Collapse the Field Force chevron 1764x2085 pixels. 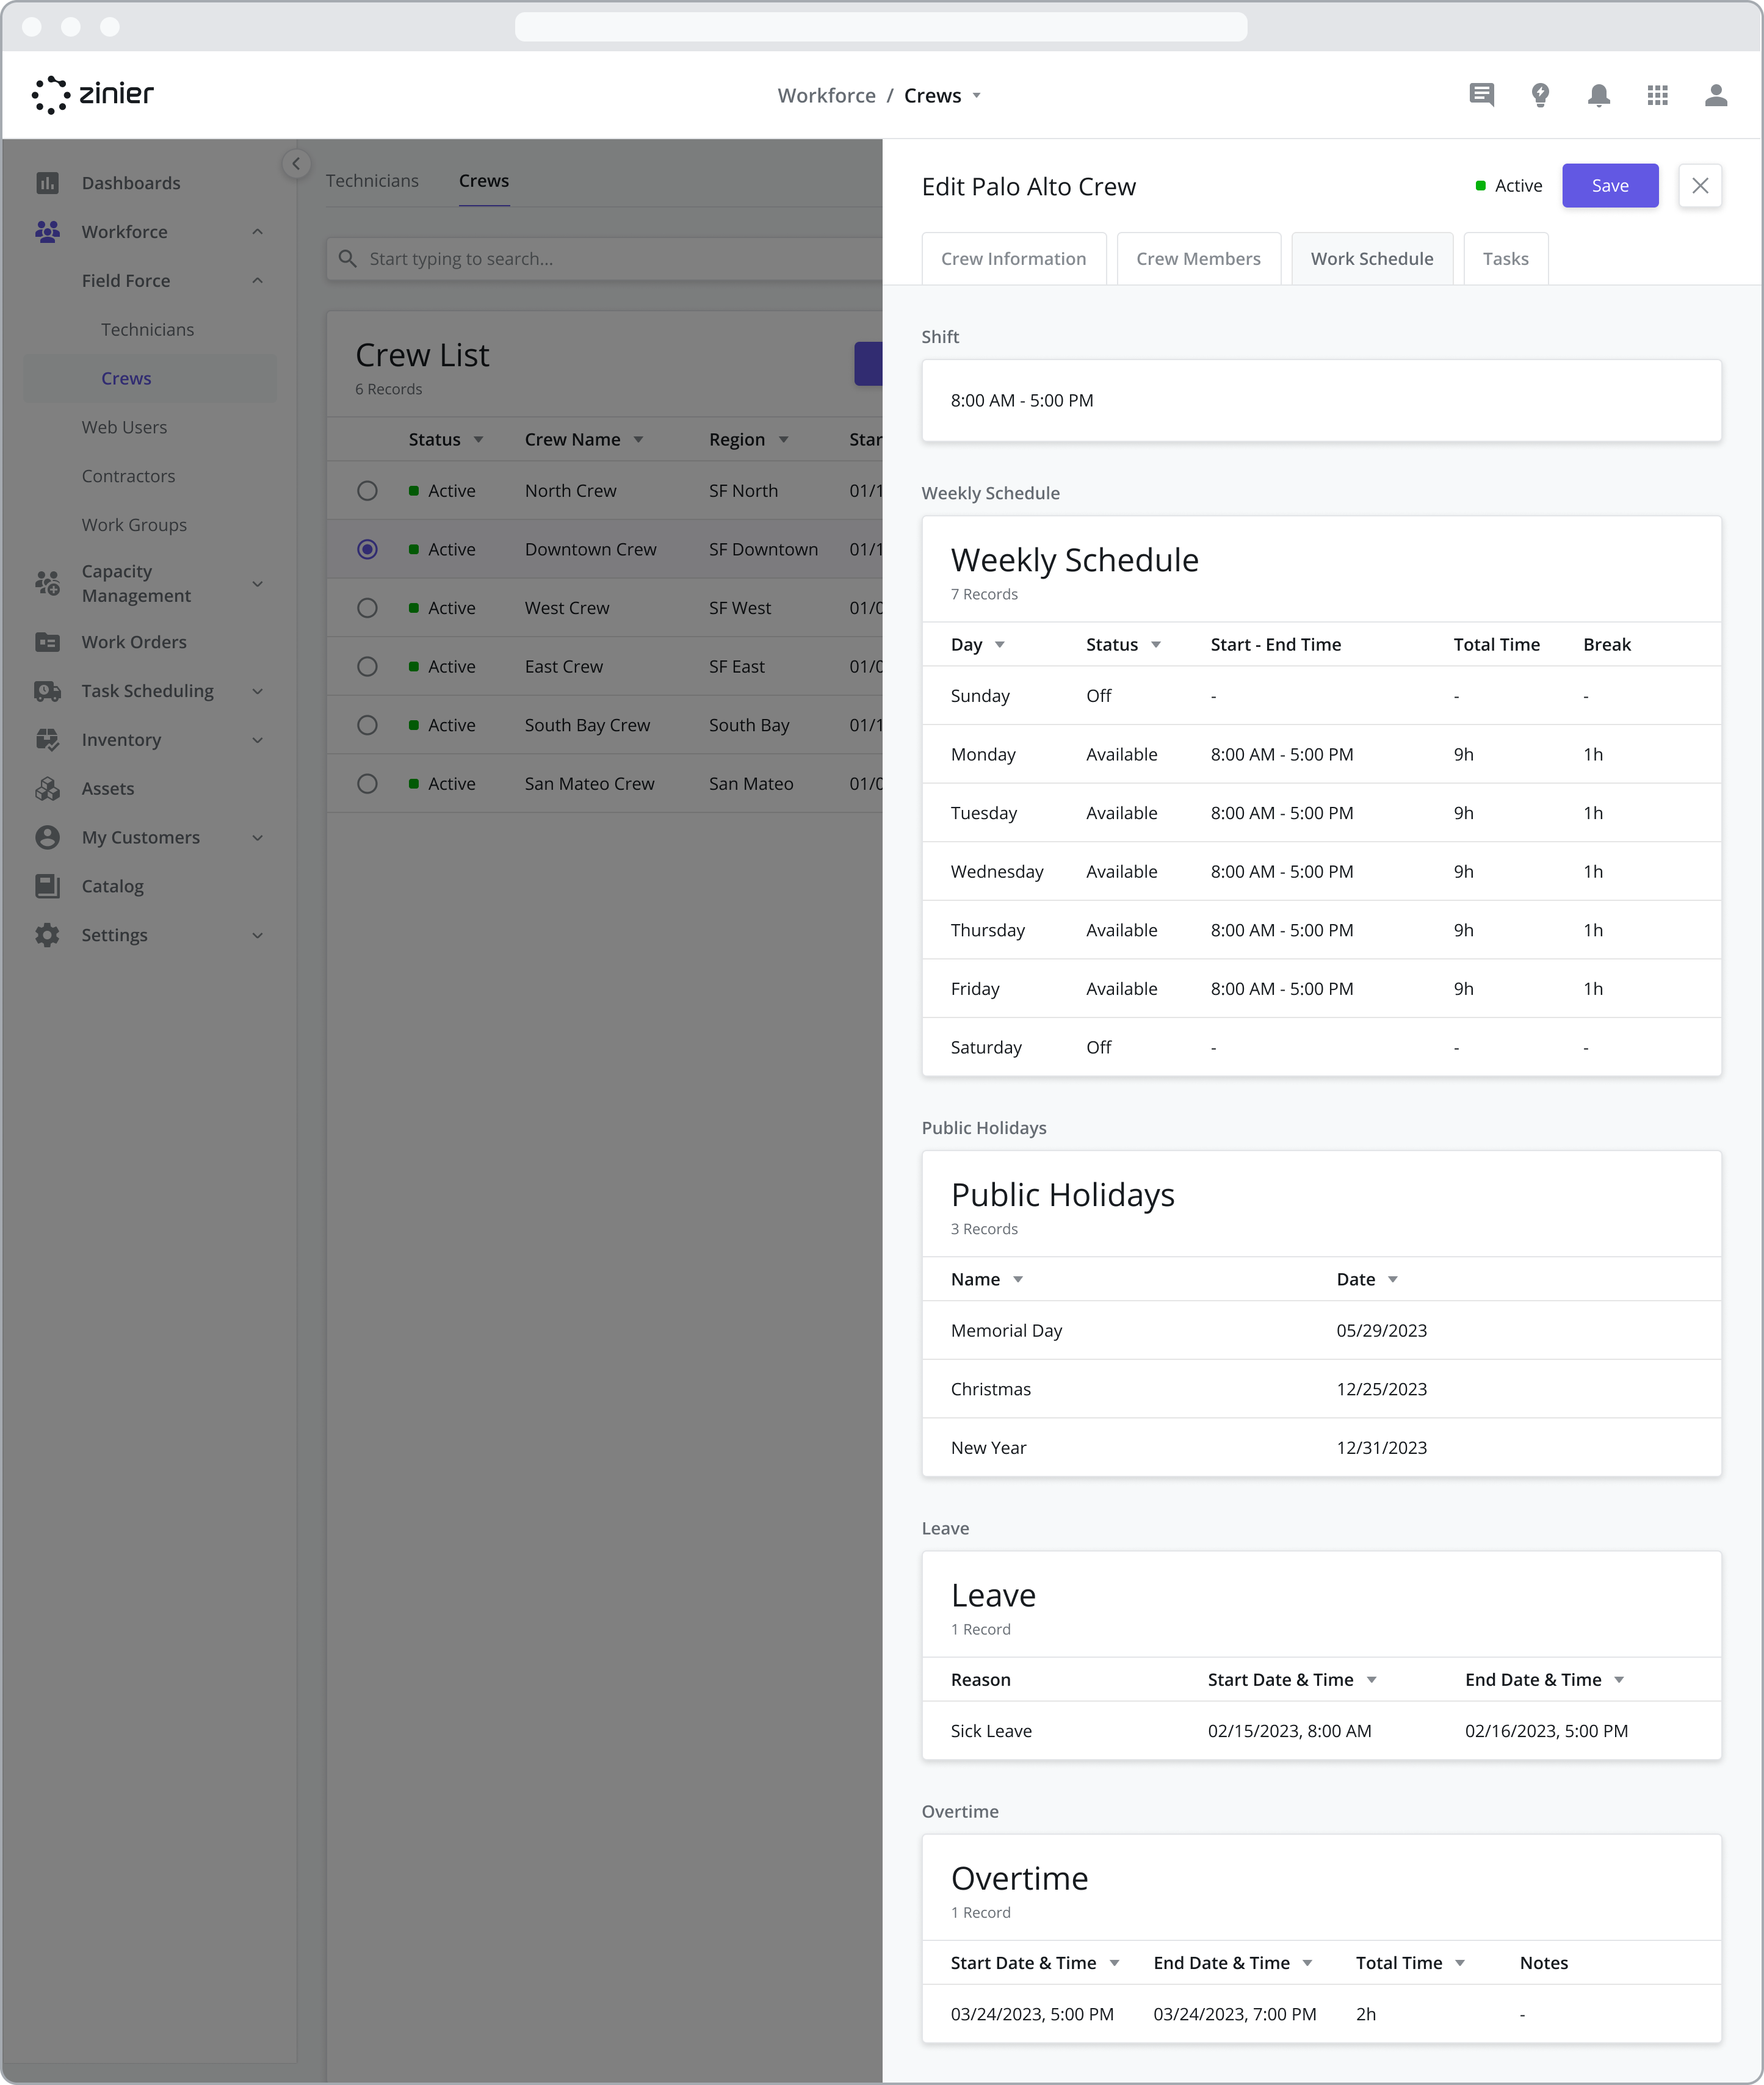(257, 281)
